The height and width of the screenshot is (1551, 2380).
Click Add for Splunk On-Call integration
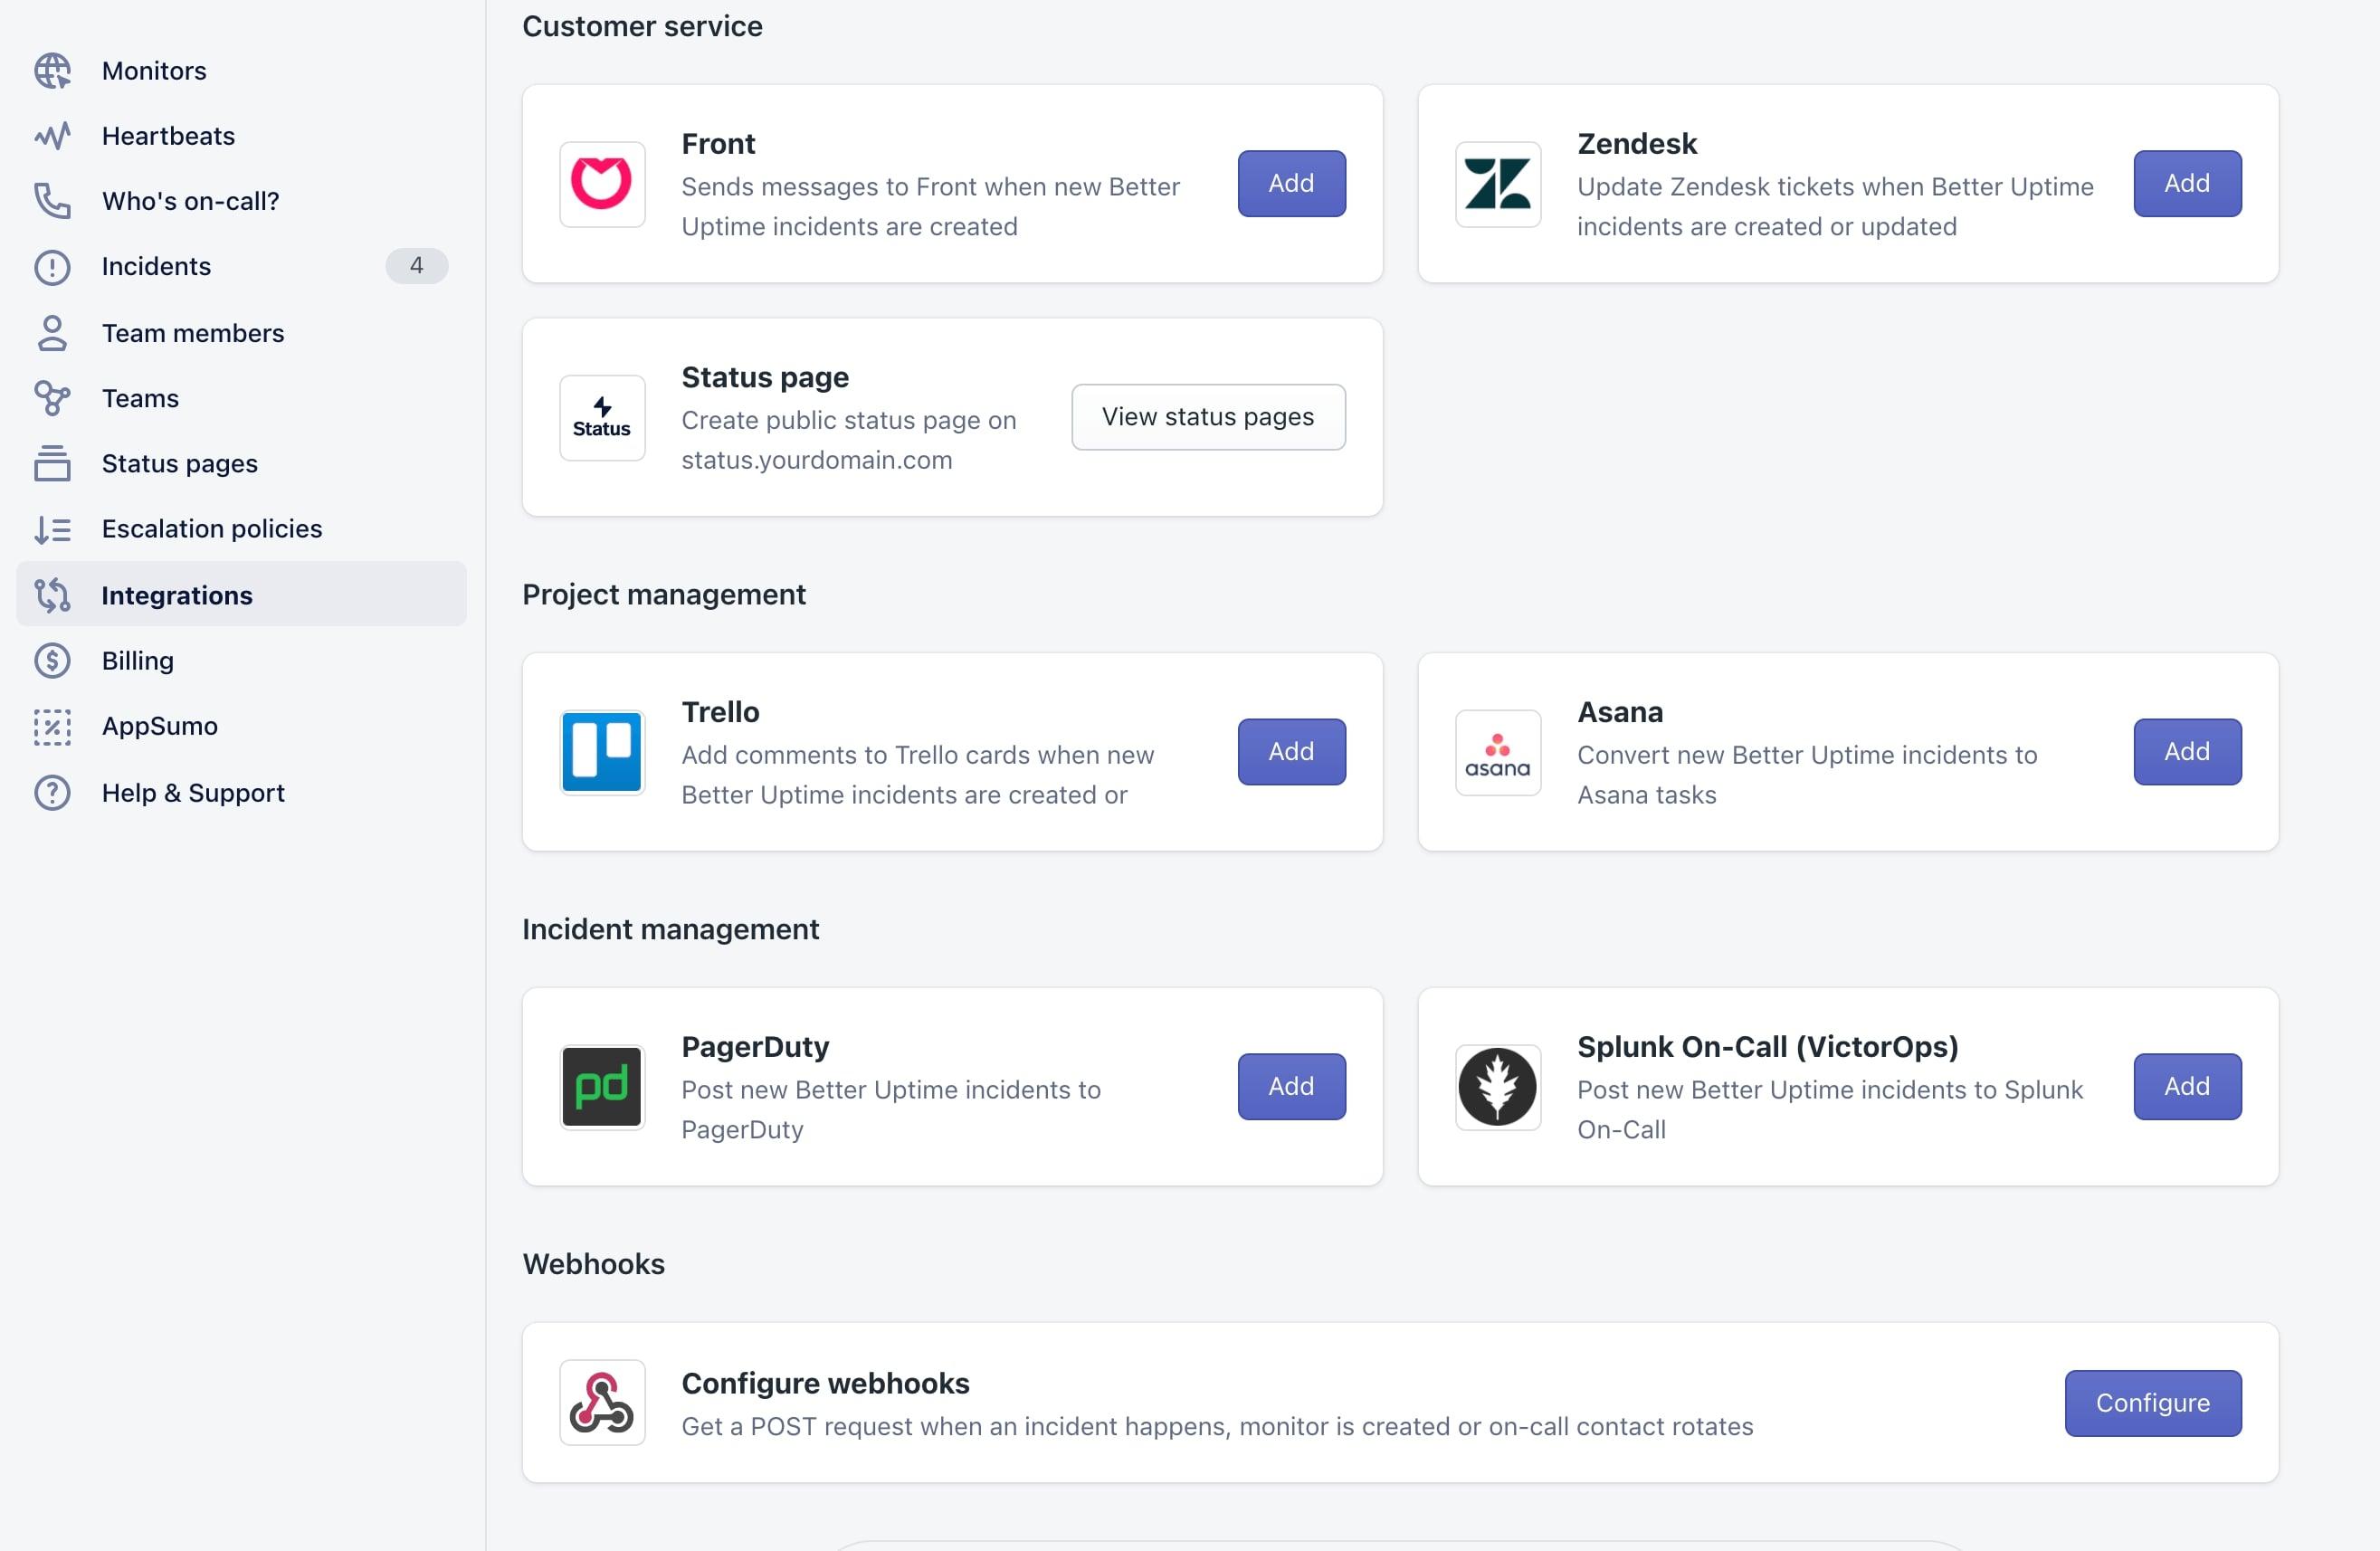(2185, 1086)
